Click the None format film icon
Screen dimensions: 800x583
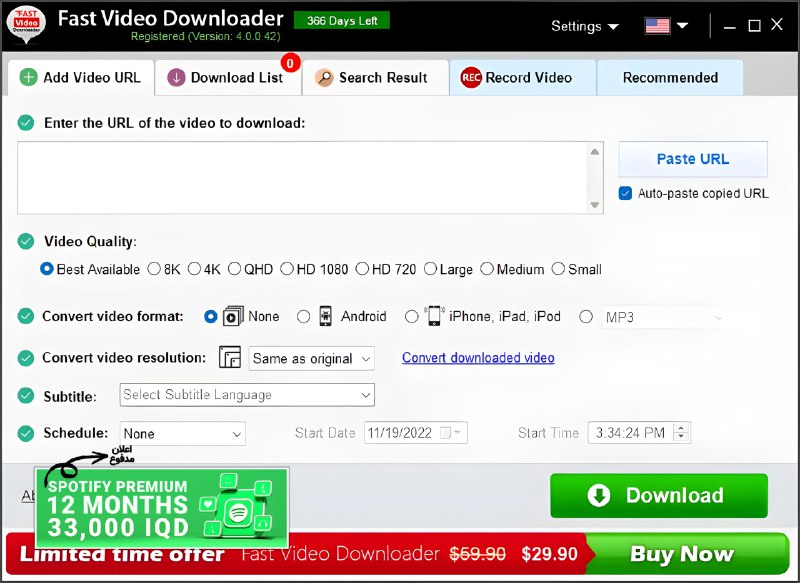pyautogui.click(x=233, y=316)
